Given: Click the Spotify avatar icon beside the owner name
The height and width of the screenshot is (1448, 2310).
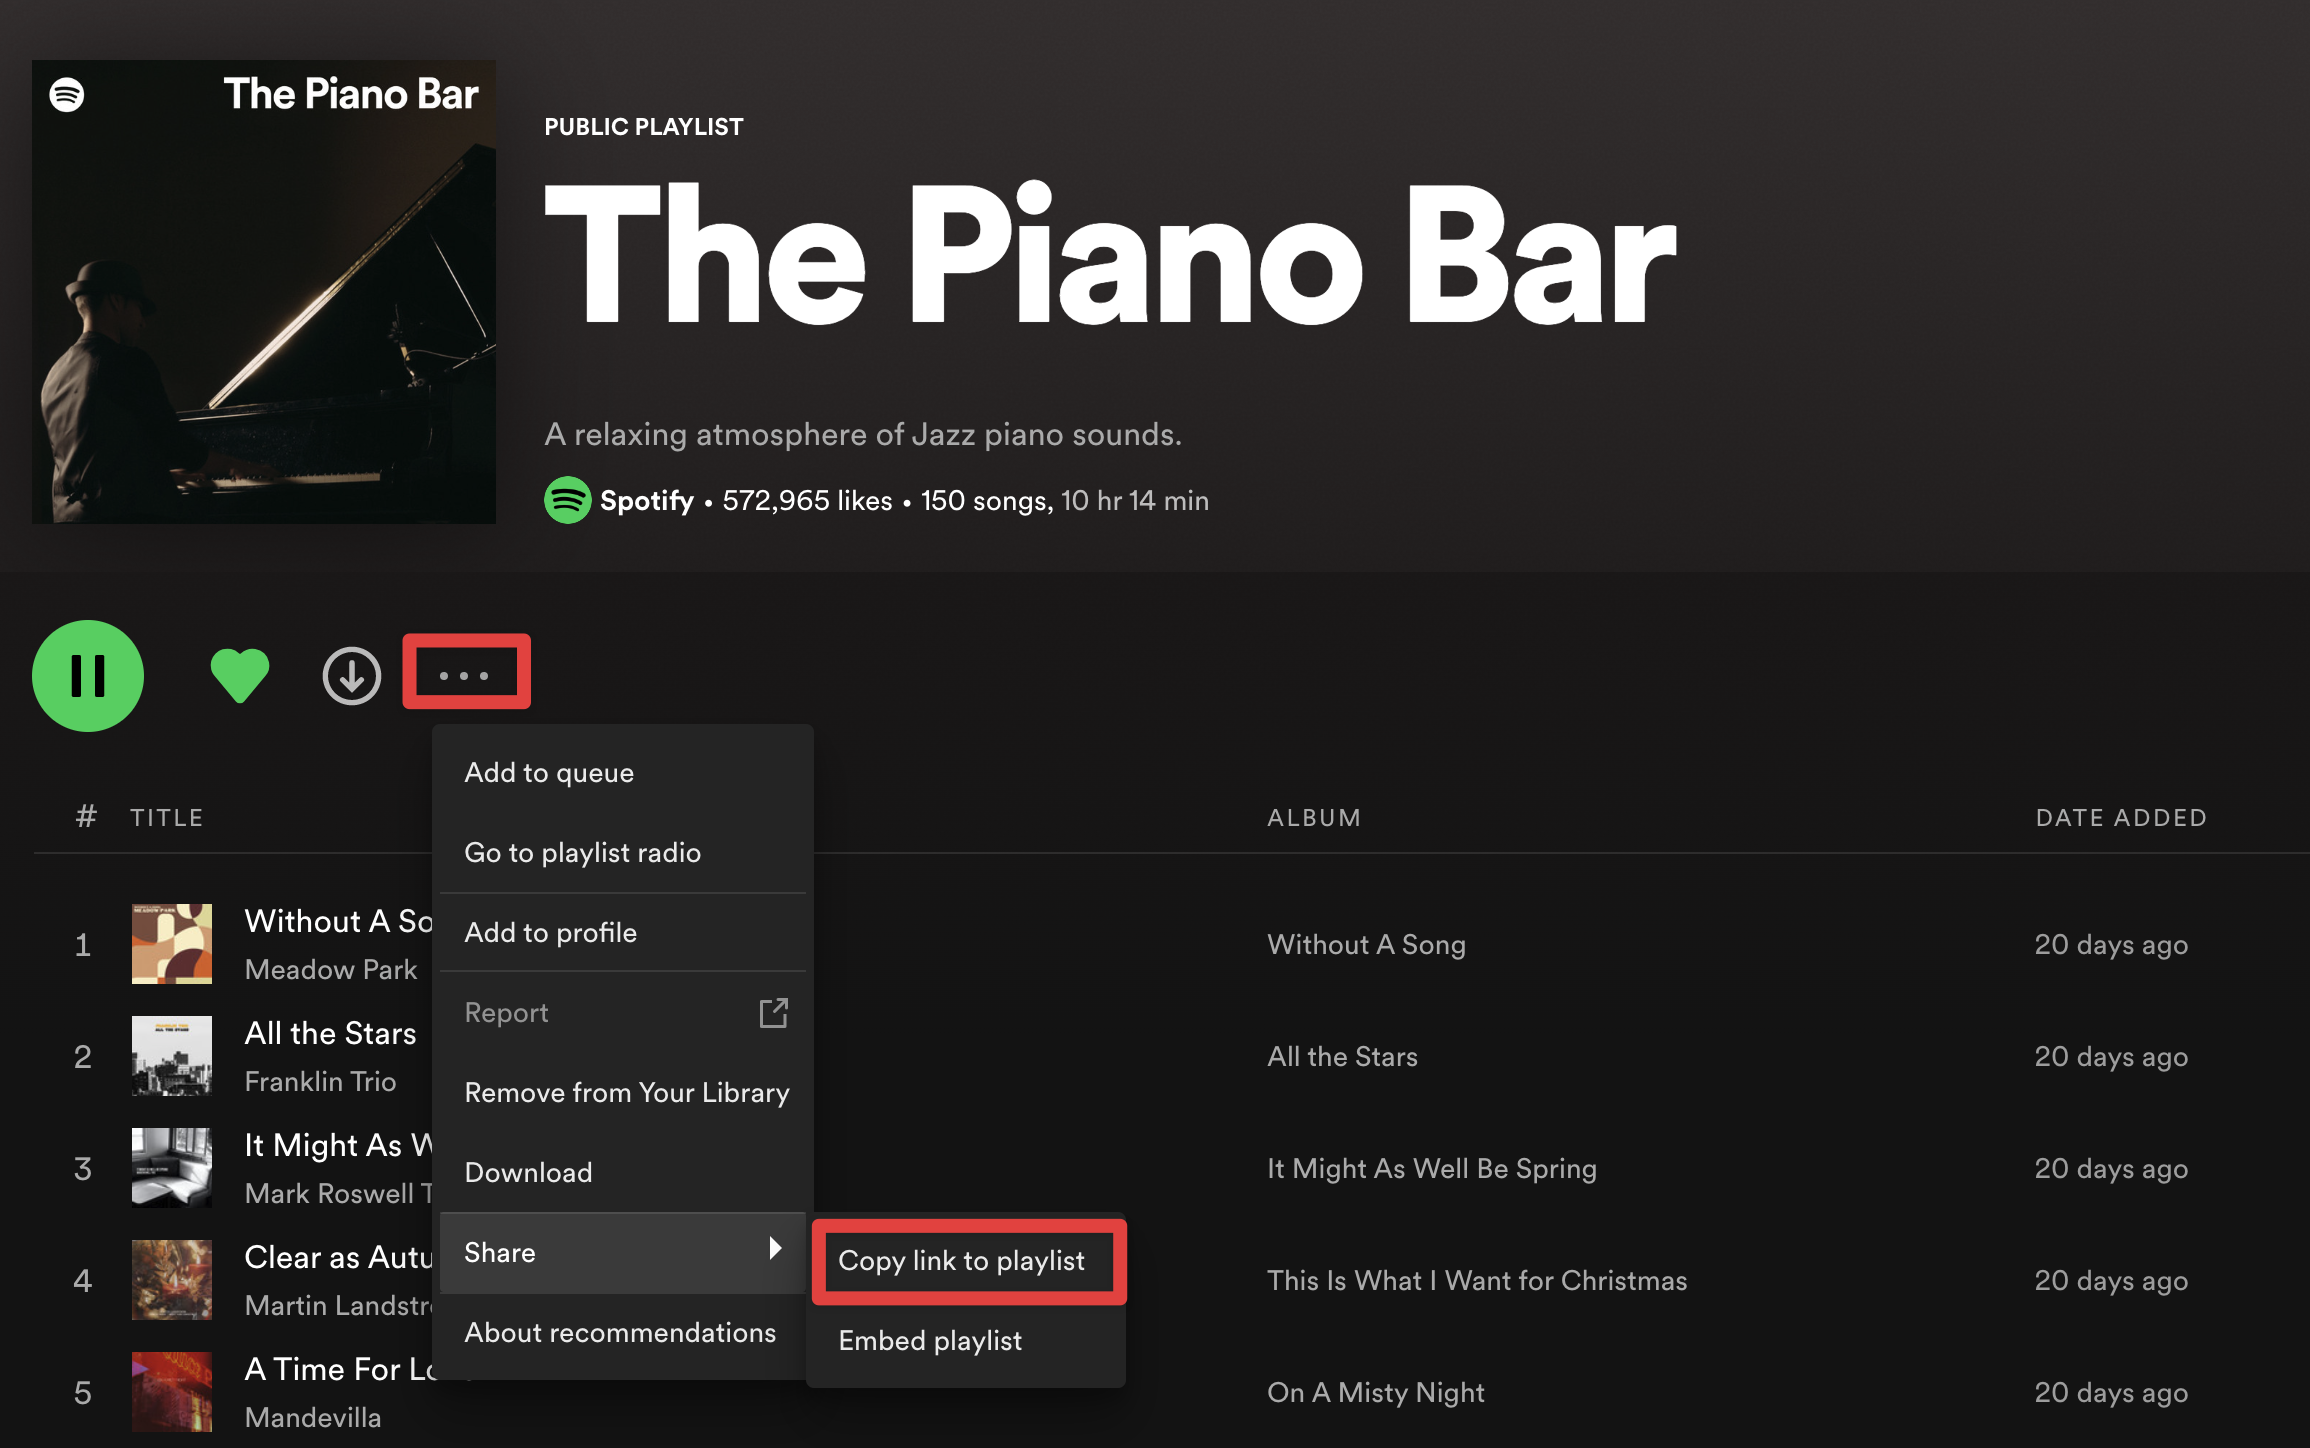Looking at the screenshot, I should (567, 500).
